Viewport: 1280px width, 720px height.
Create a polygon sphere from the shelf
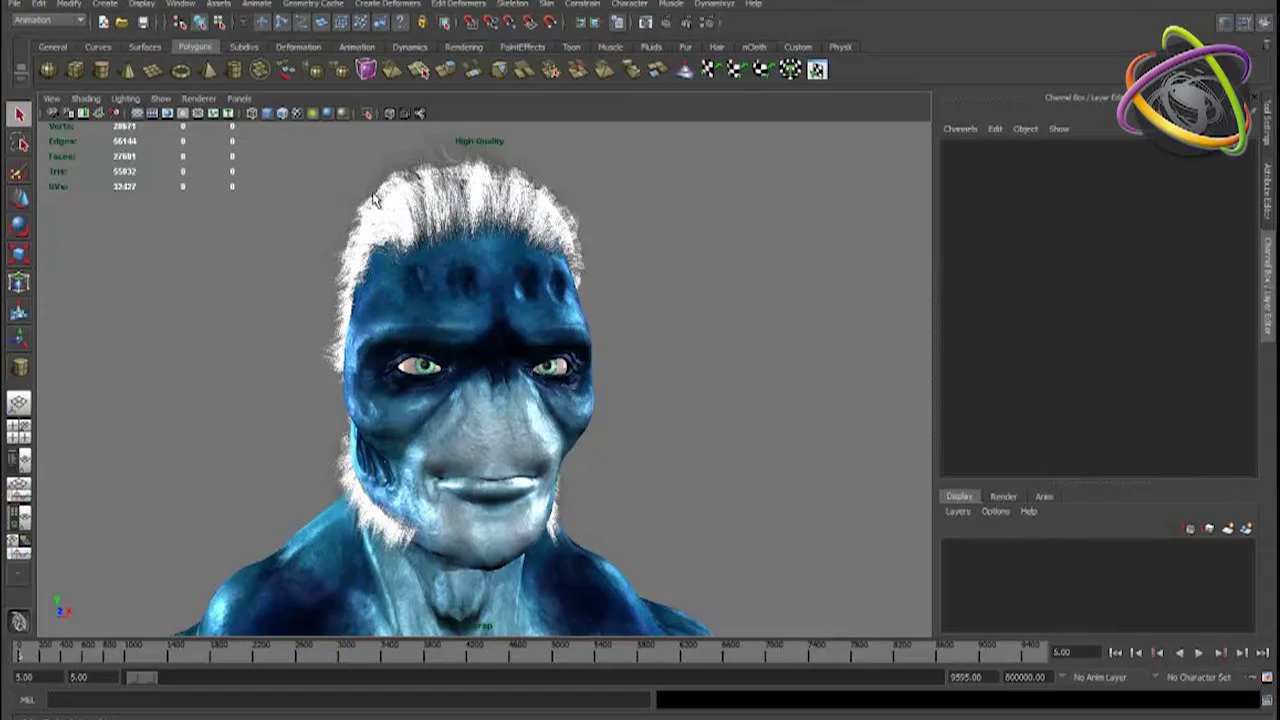click(x=48, y=70)
